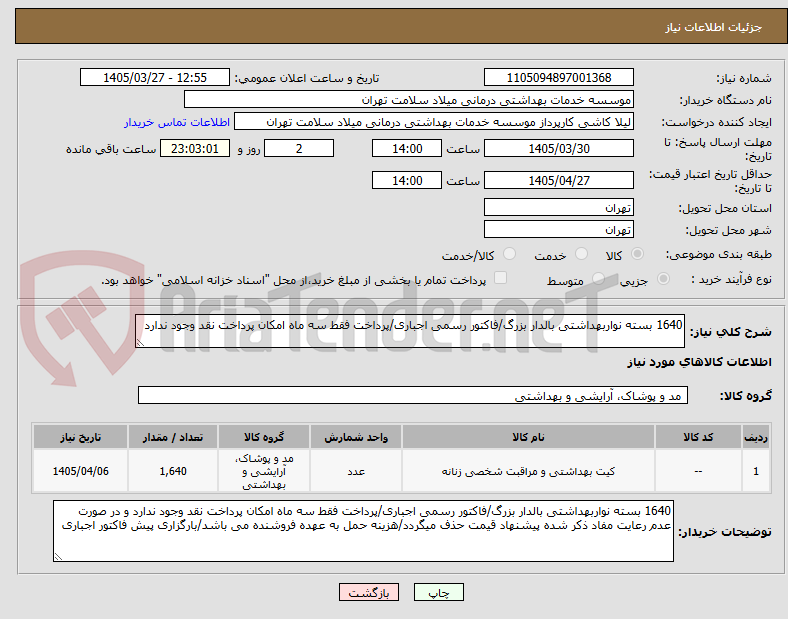Click the price validity date 1405/04/27
The height and width of the screenshot is (619, 788).
[x=558, y=180]
